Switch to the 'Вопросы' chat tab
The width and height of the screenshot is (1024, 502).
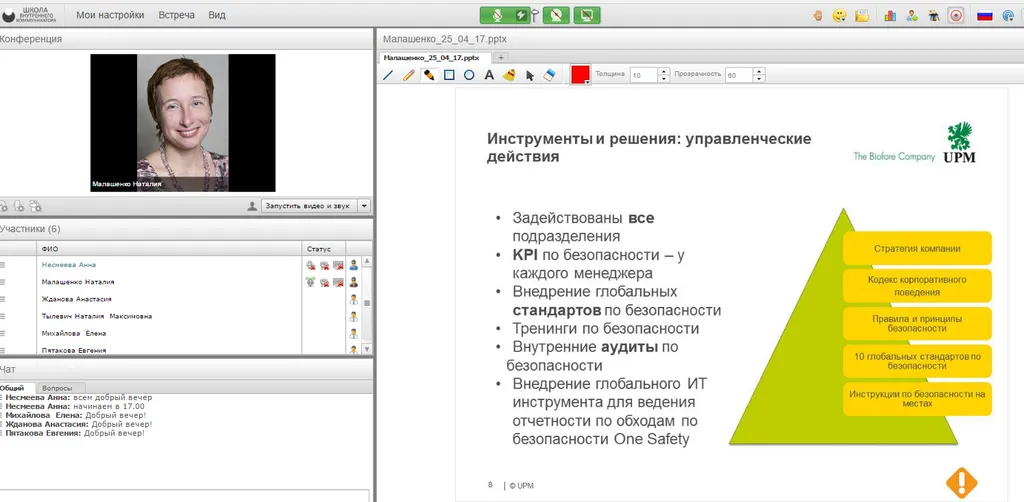[x=63, y=388]
